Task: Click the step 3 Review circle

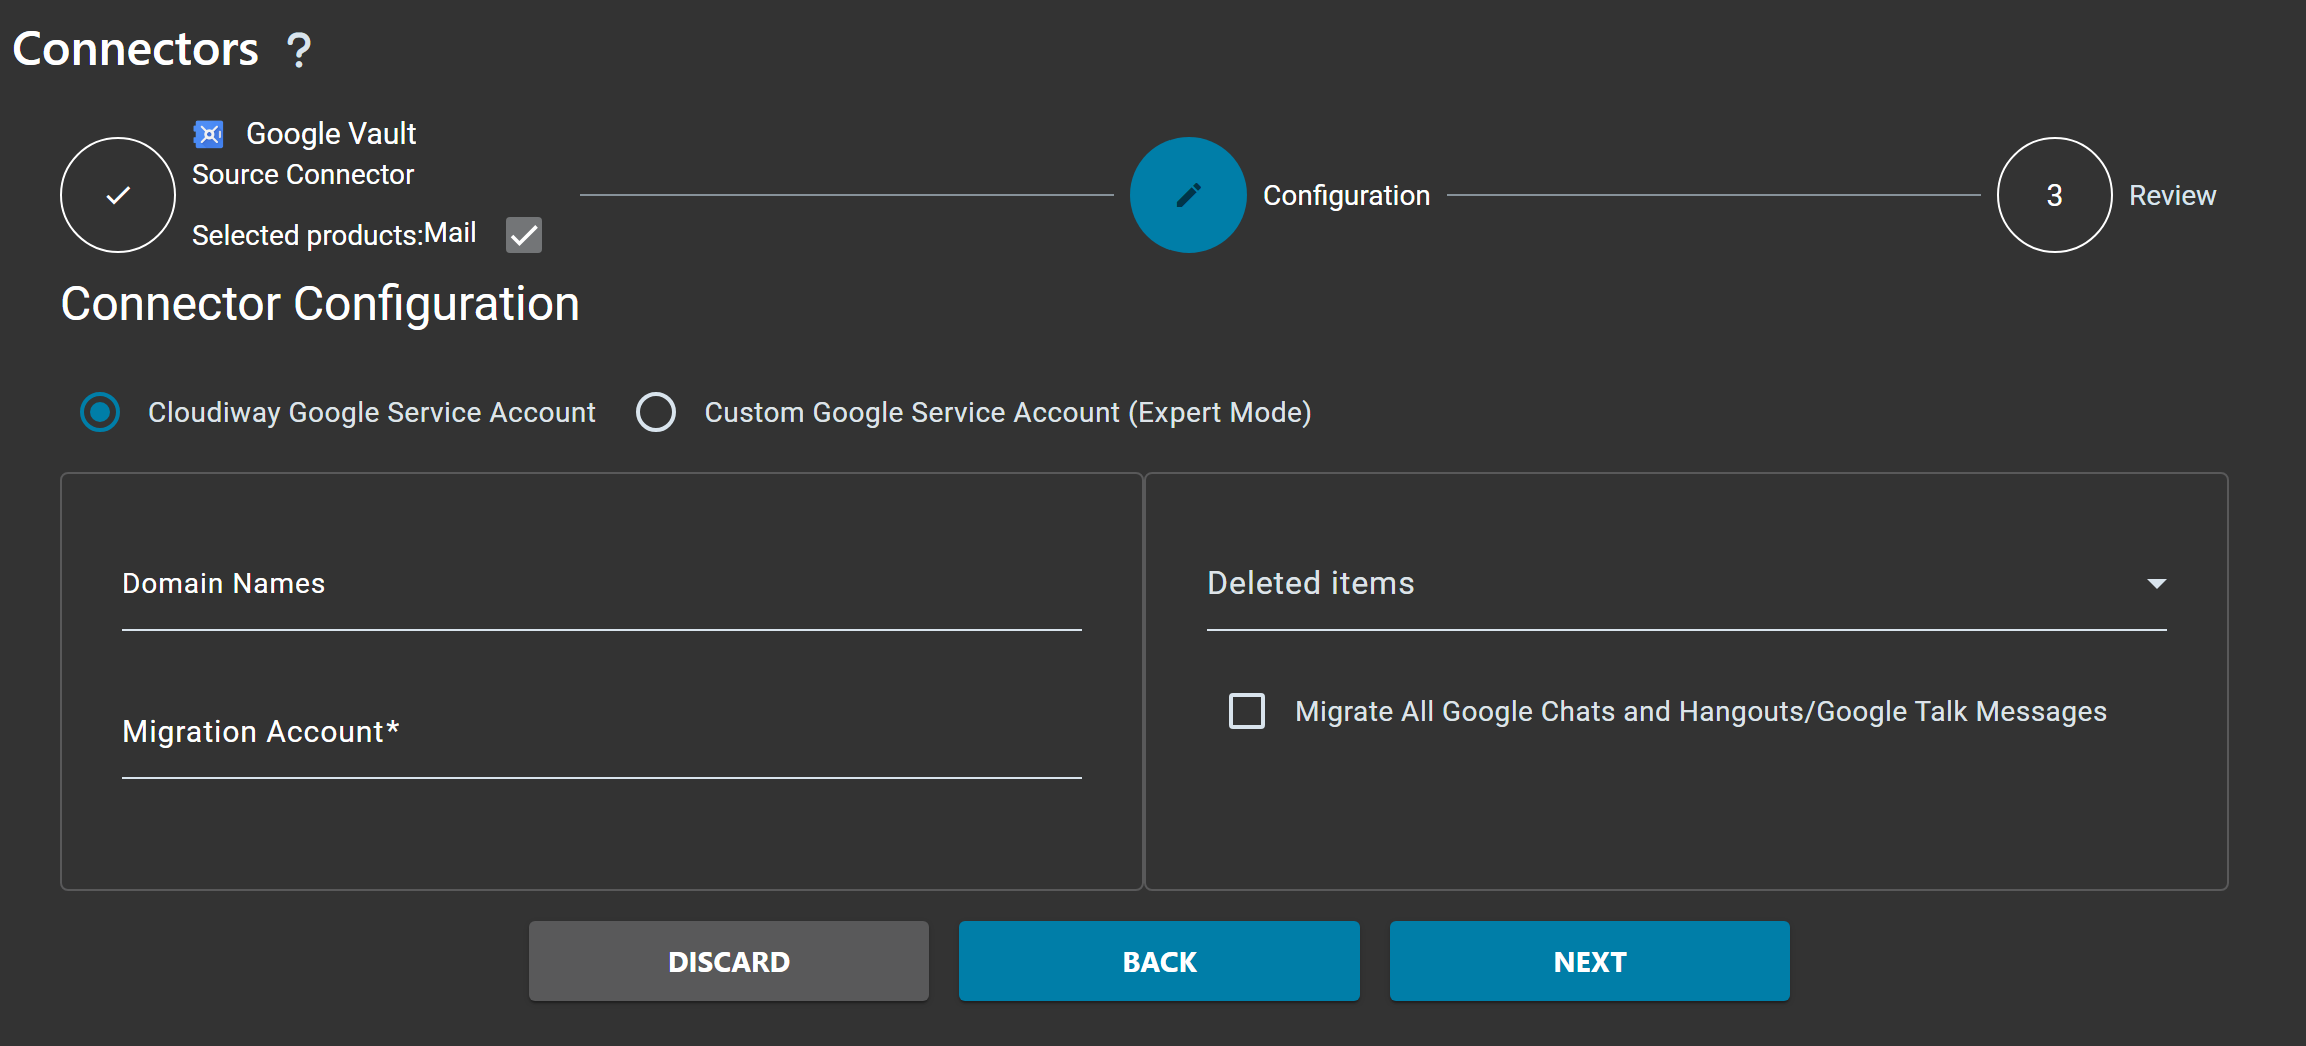Action: click(2054, 195)
